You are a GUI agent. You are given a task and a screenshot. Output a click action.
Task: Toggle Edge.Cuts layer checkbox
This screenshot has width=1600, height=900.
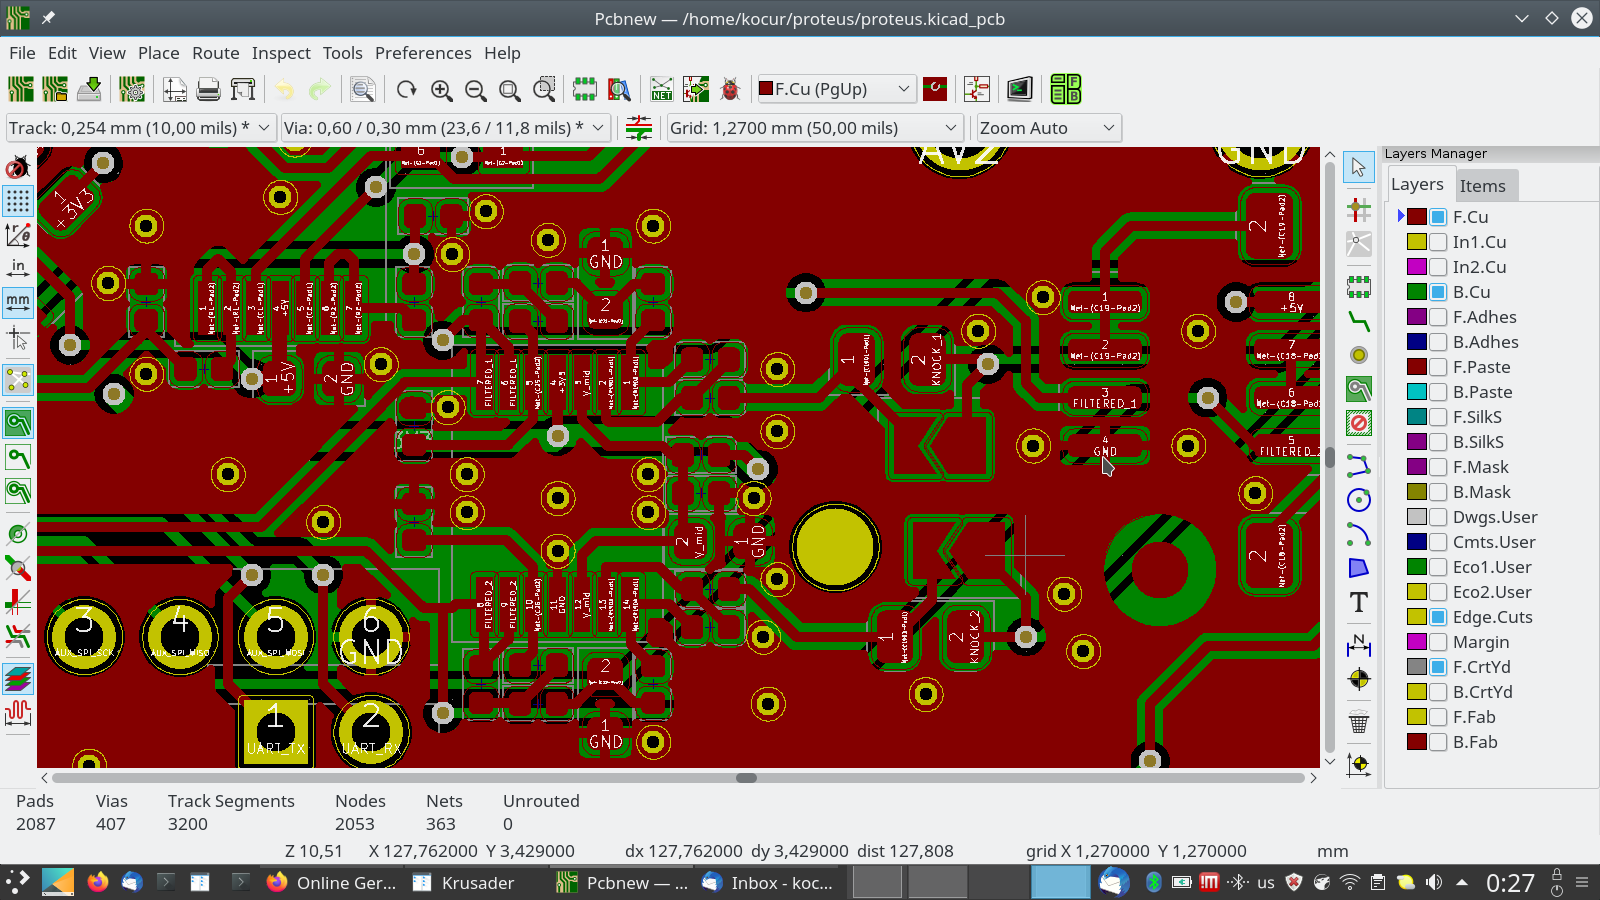tap(1438, 617)
